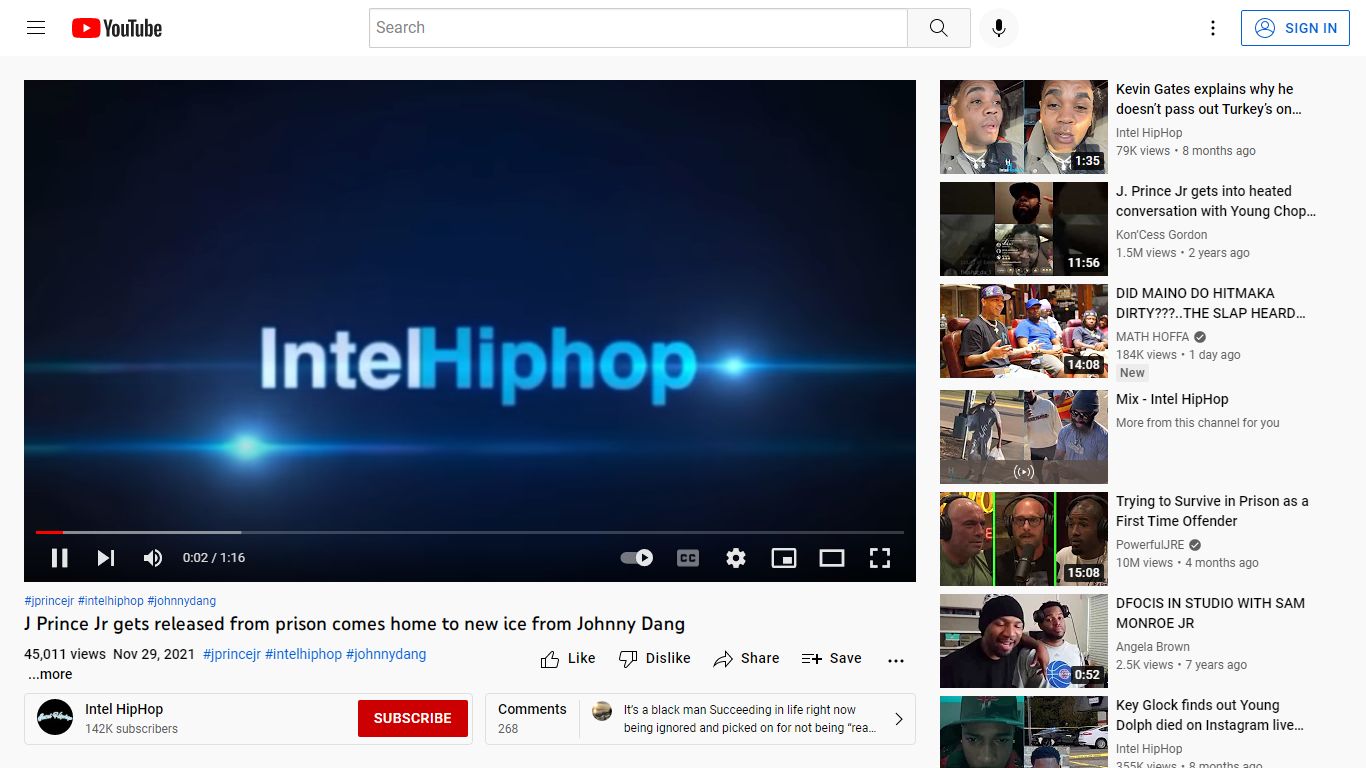Screen dimensions: 1366x768
Task: Open Key Glock finds out video title
Action: pos(1210,715)
